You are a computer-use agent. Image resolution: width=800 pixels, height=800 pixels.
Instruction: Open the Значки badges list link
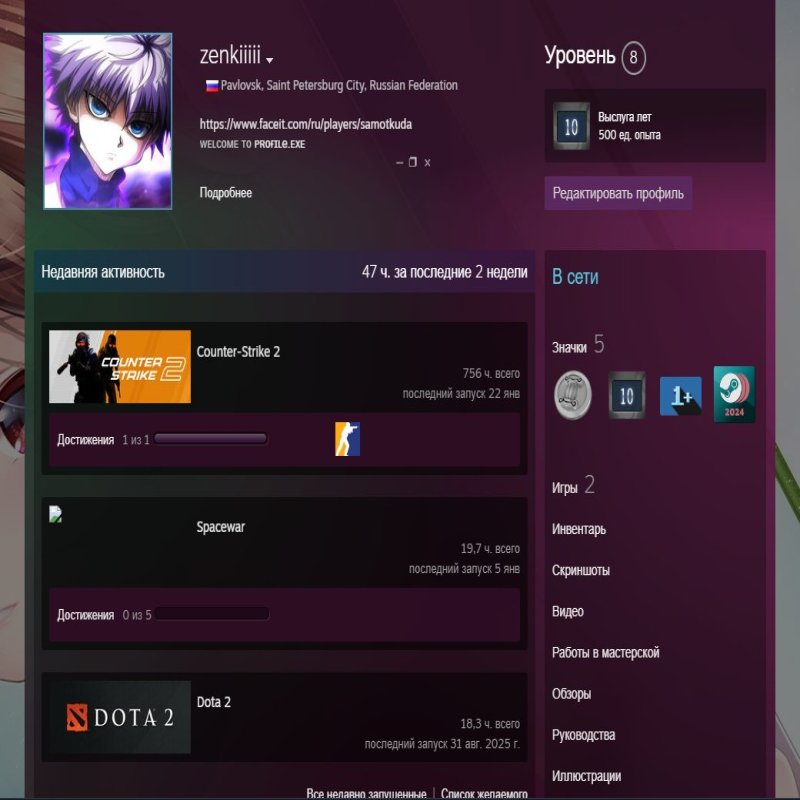[569, 347]
